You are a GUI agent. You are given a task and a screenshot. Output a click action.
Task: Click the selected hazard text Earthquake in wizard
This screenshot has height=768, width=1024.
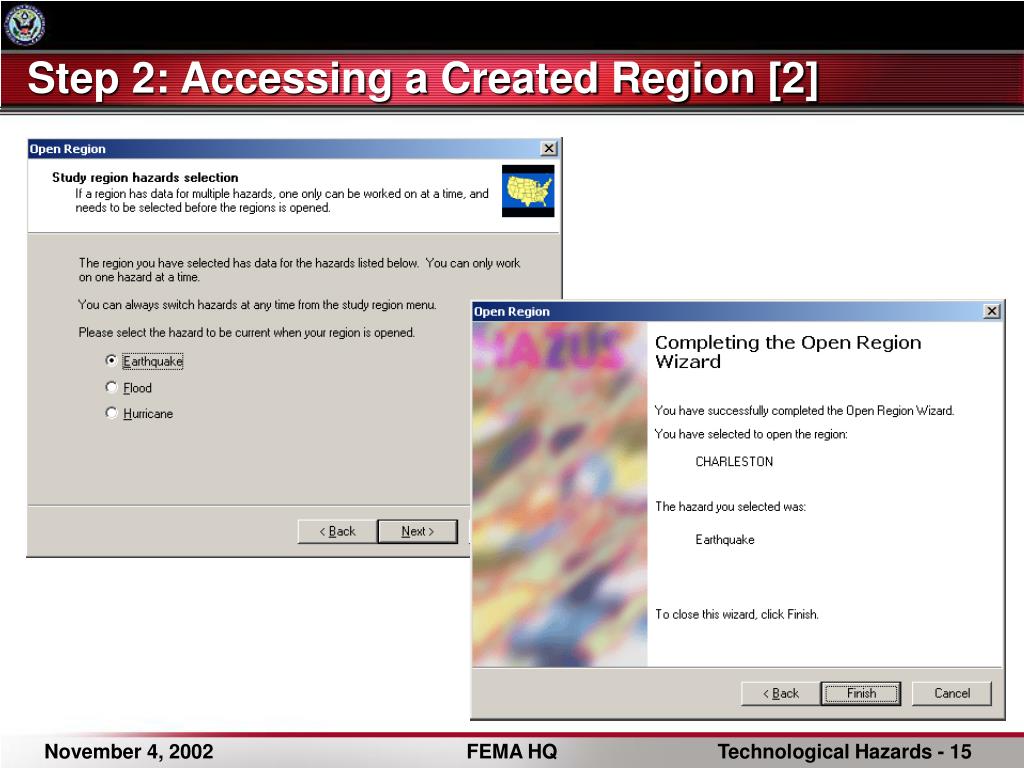(x=725, y=539)
